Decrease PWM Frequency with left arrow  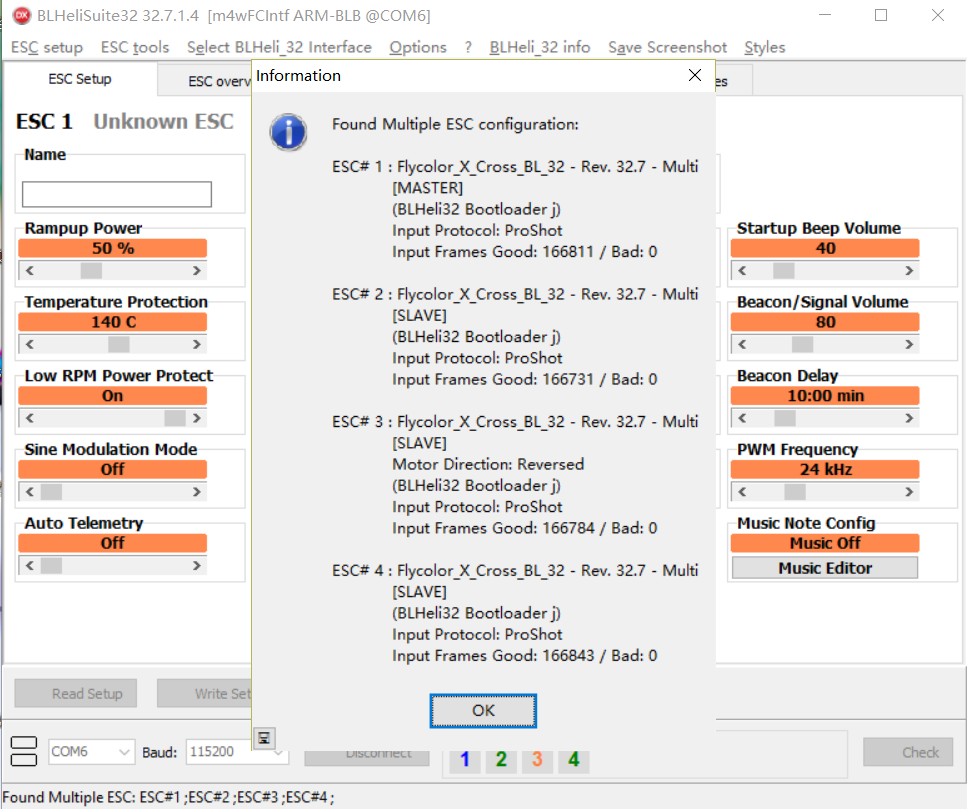[742, 491]
